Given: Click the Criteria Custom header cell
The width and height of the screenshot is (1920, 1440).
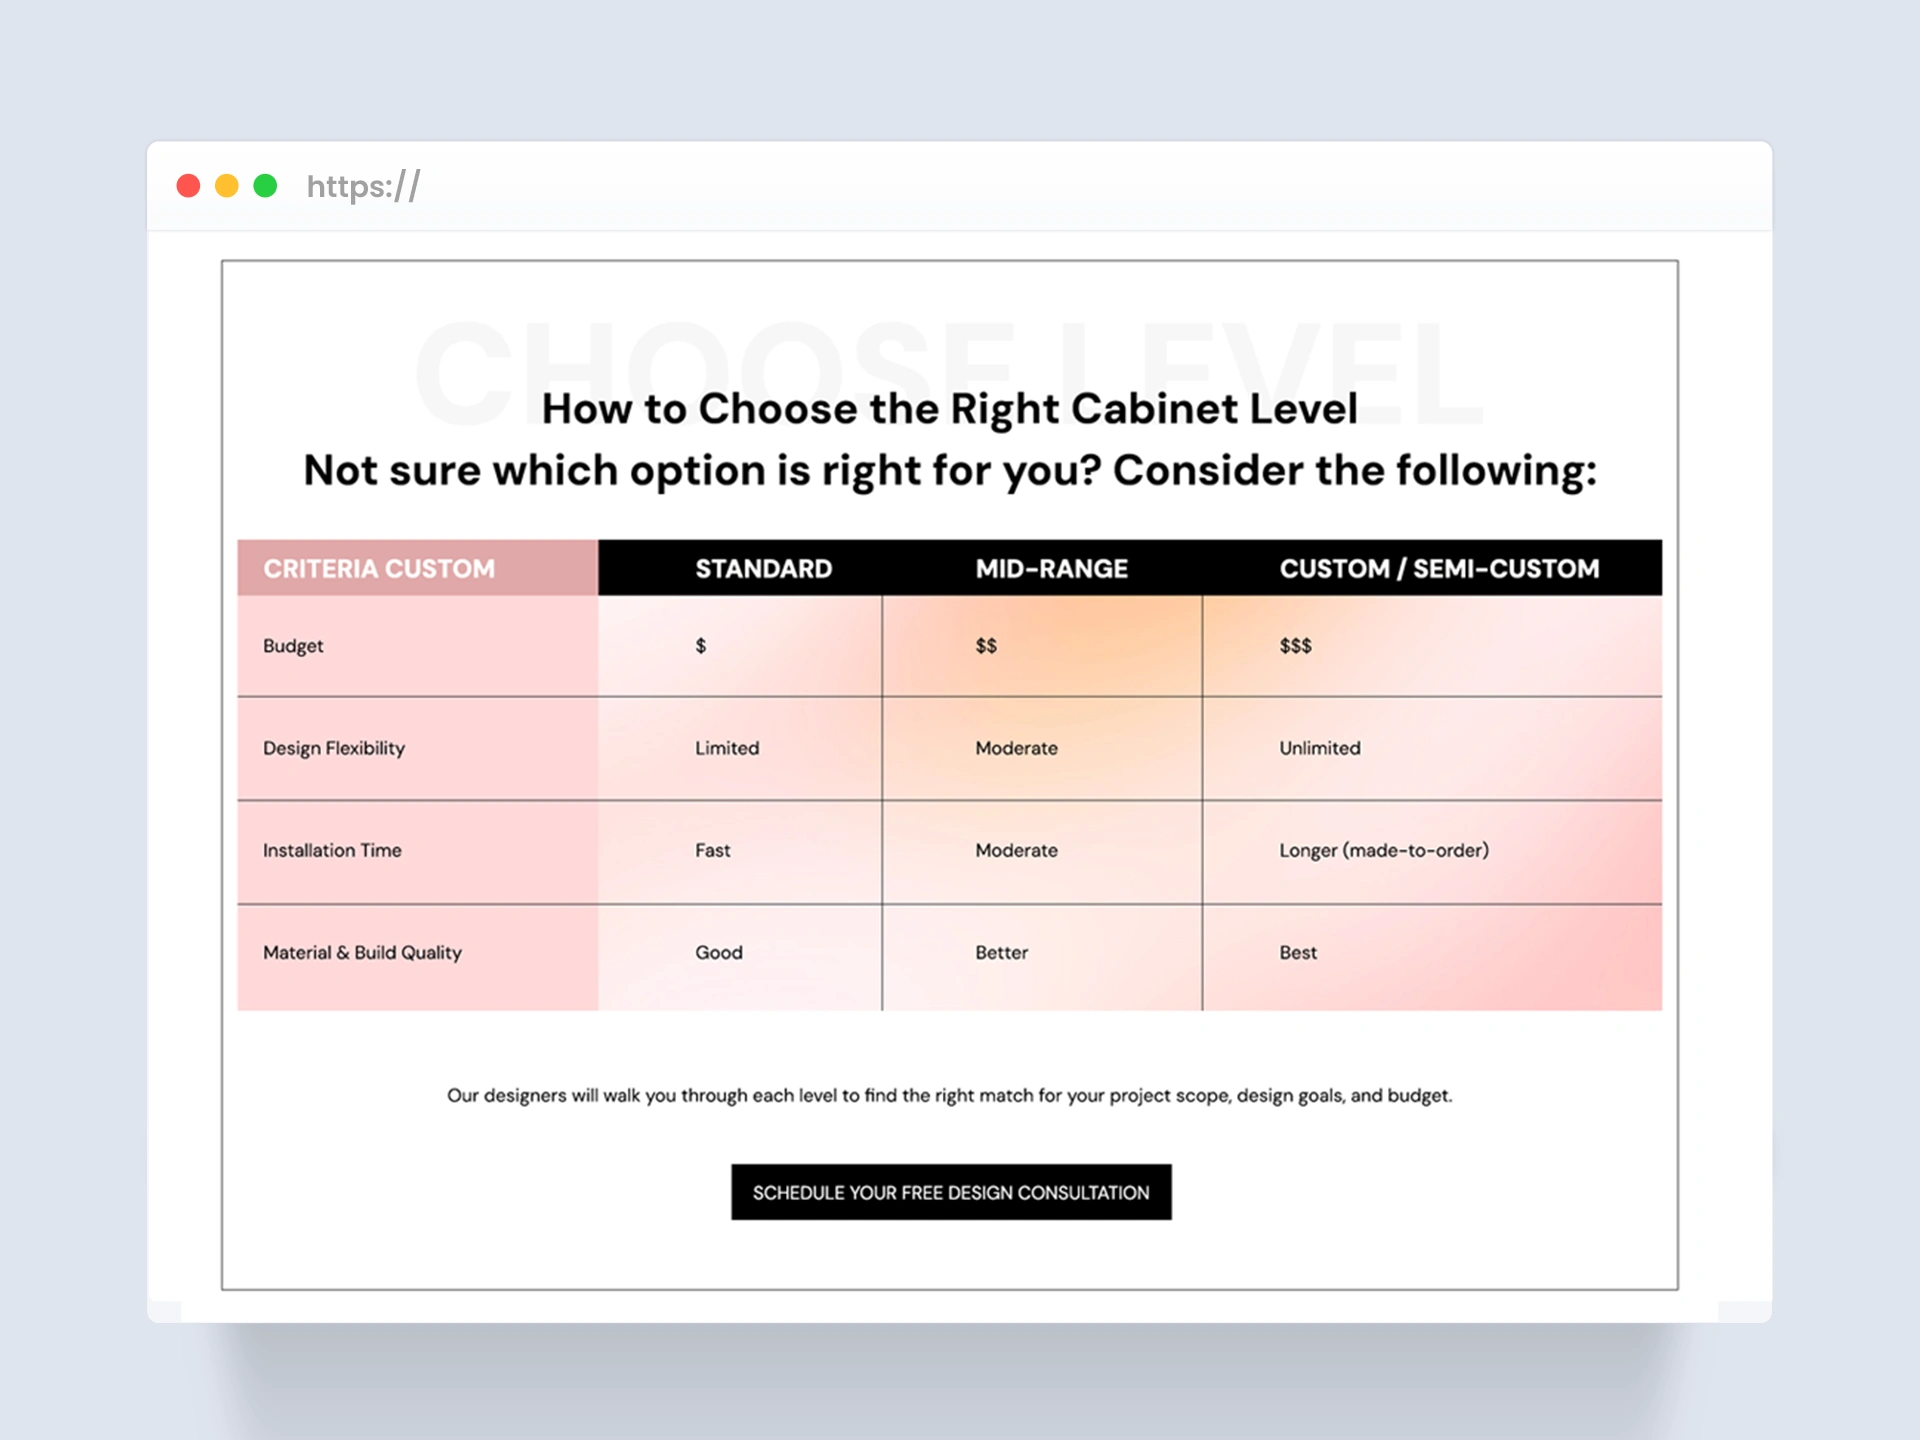Looking at the screenshot, I should coord(379,569).
